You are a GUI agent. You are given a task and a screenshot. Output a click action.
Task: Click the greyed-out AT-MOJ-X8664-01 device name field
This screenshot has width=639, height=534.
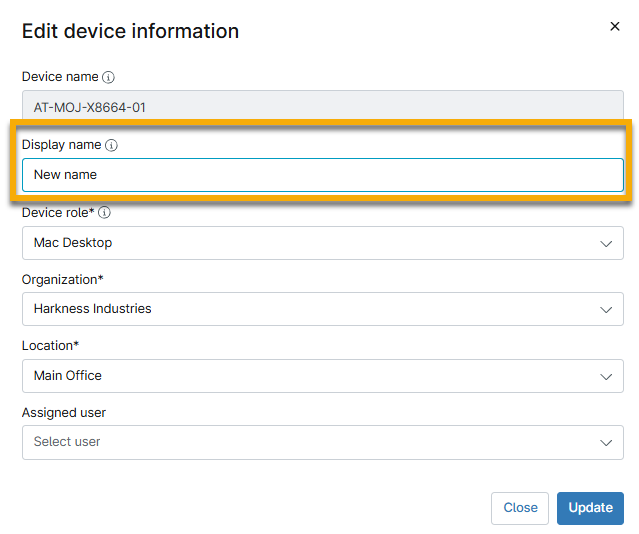click(x=322, y=107)
